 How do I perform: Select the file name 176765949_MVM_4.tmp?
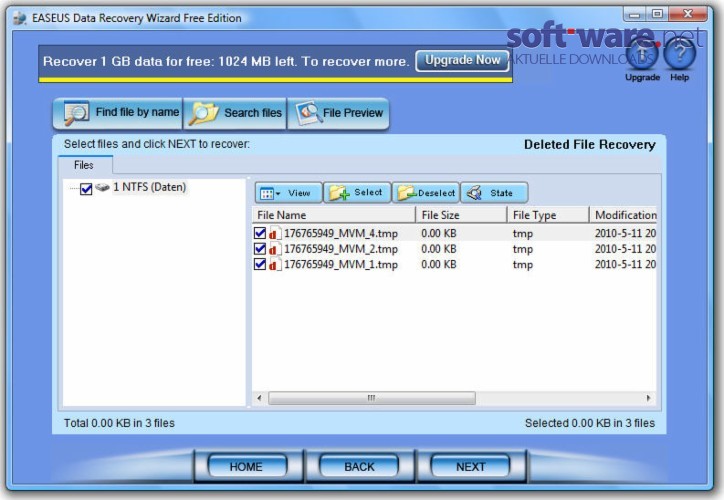(x=341, y=233)
